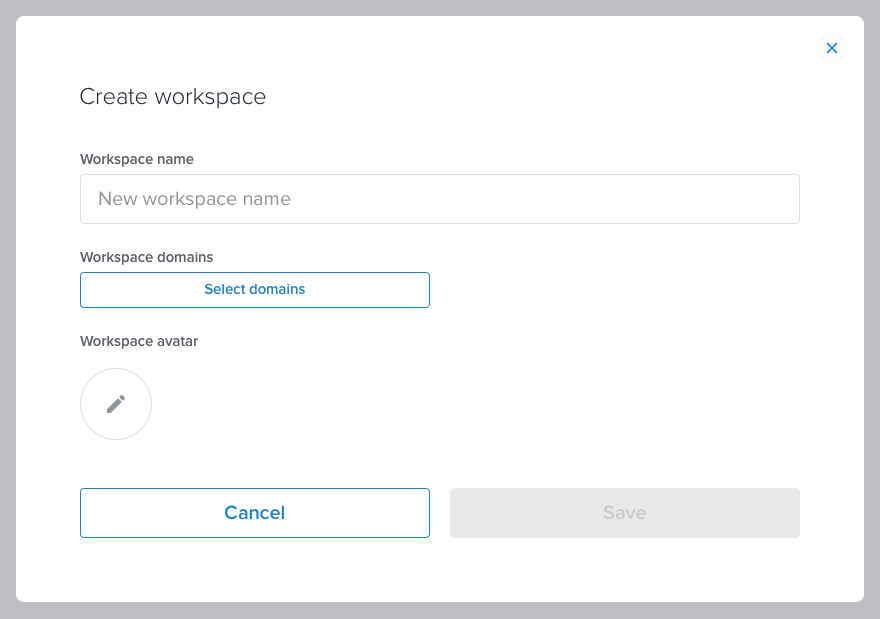Click the Workspace domains label
The height and width of the screenshot is (619, 880).
pyautogui.click(x=146, y=257)
